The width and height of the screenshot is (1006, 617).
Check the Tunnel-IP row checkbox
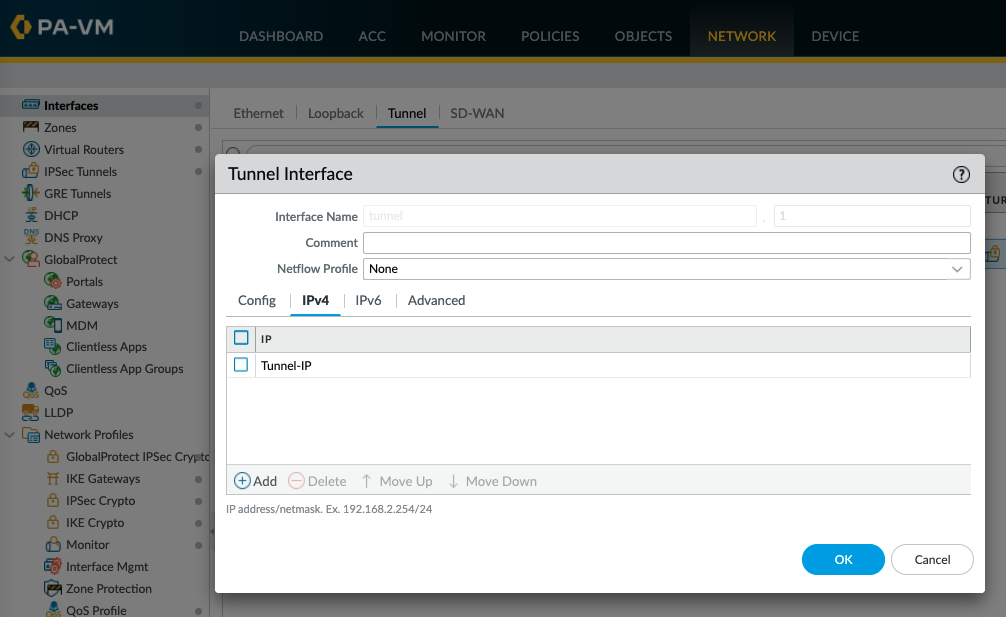[241, 365]
